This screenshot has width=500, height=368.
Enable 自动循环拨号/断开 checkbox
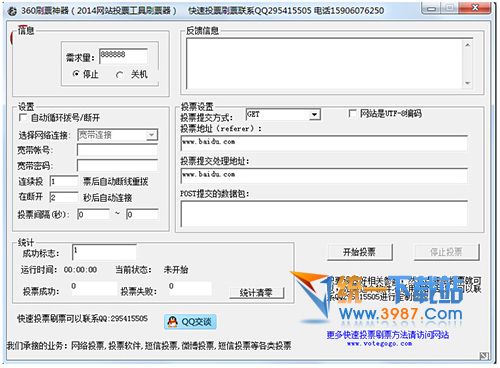pyautogui.click(x=23, y=117)
